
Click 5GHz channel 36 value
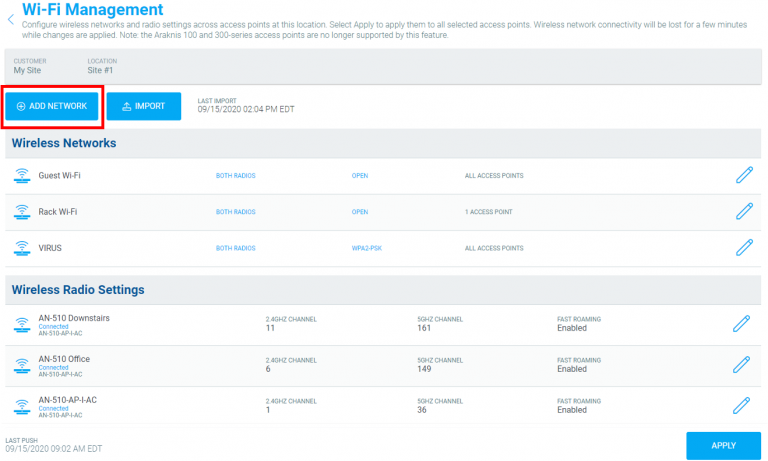[x=422, y=410]
